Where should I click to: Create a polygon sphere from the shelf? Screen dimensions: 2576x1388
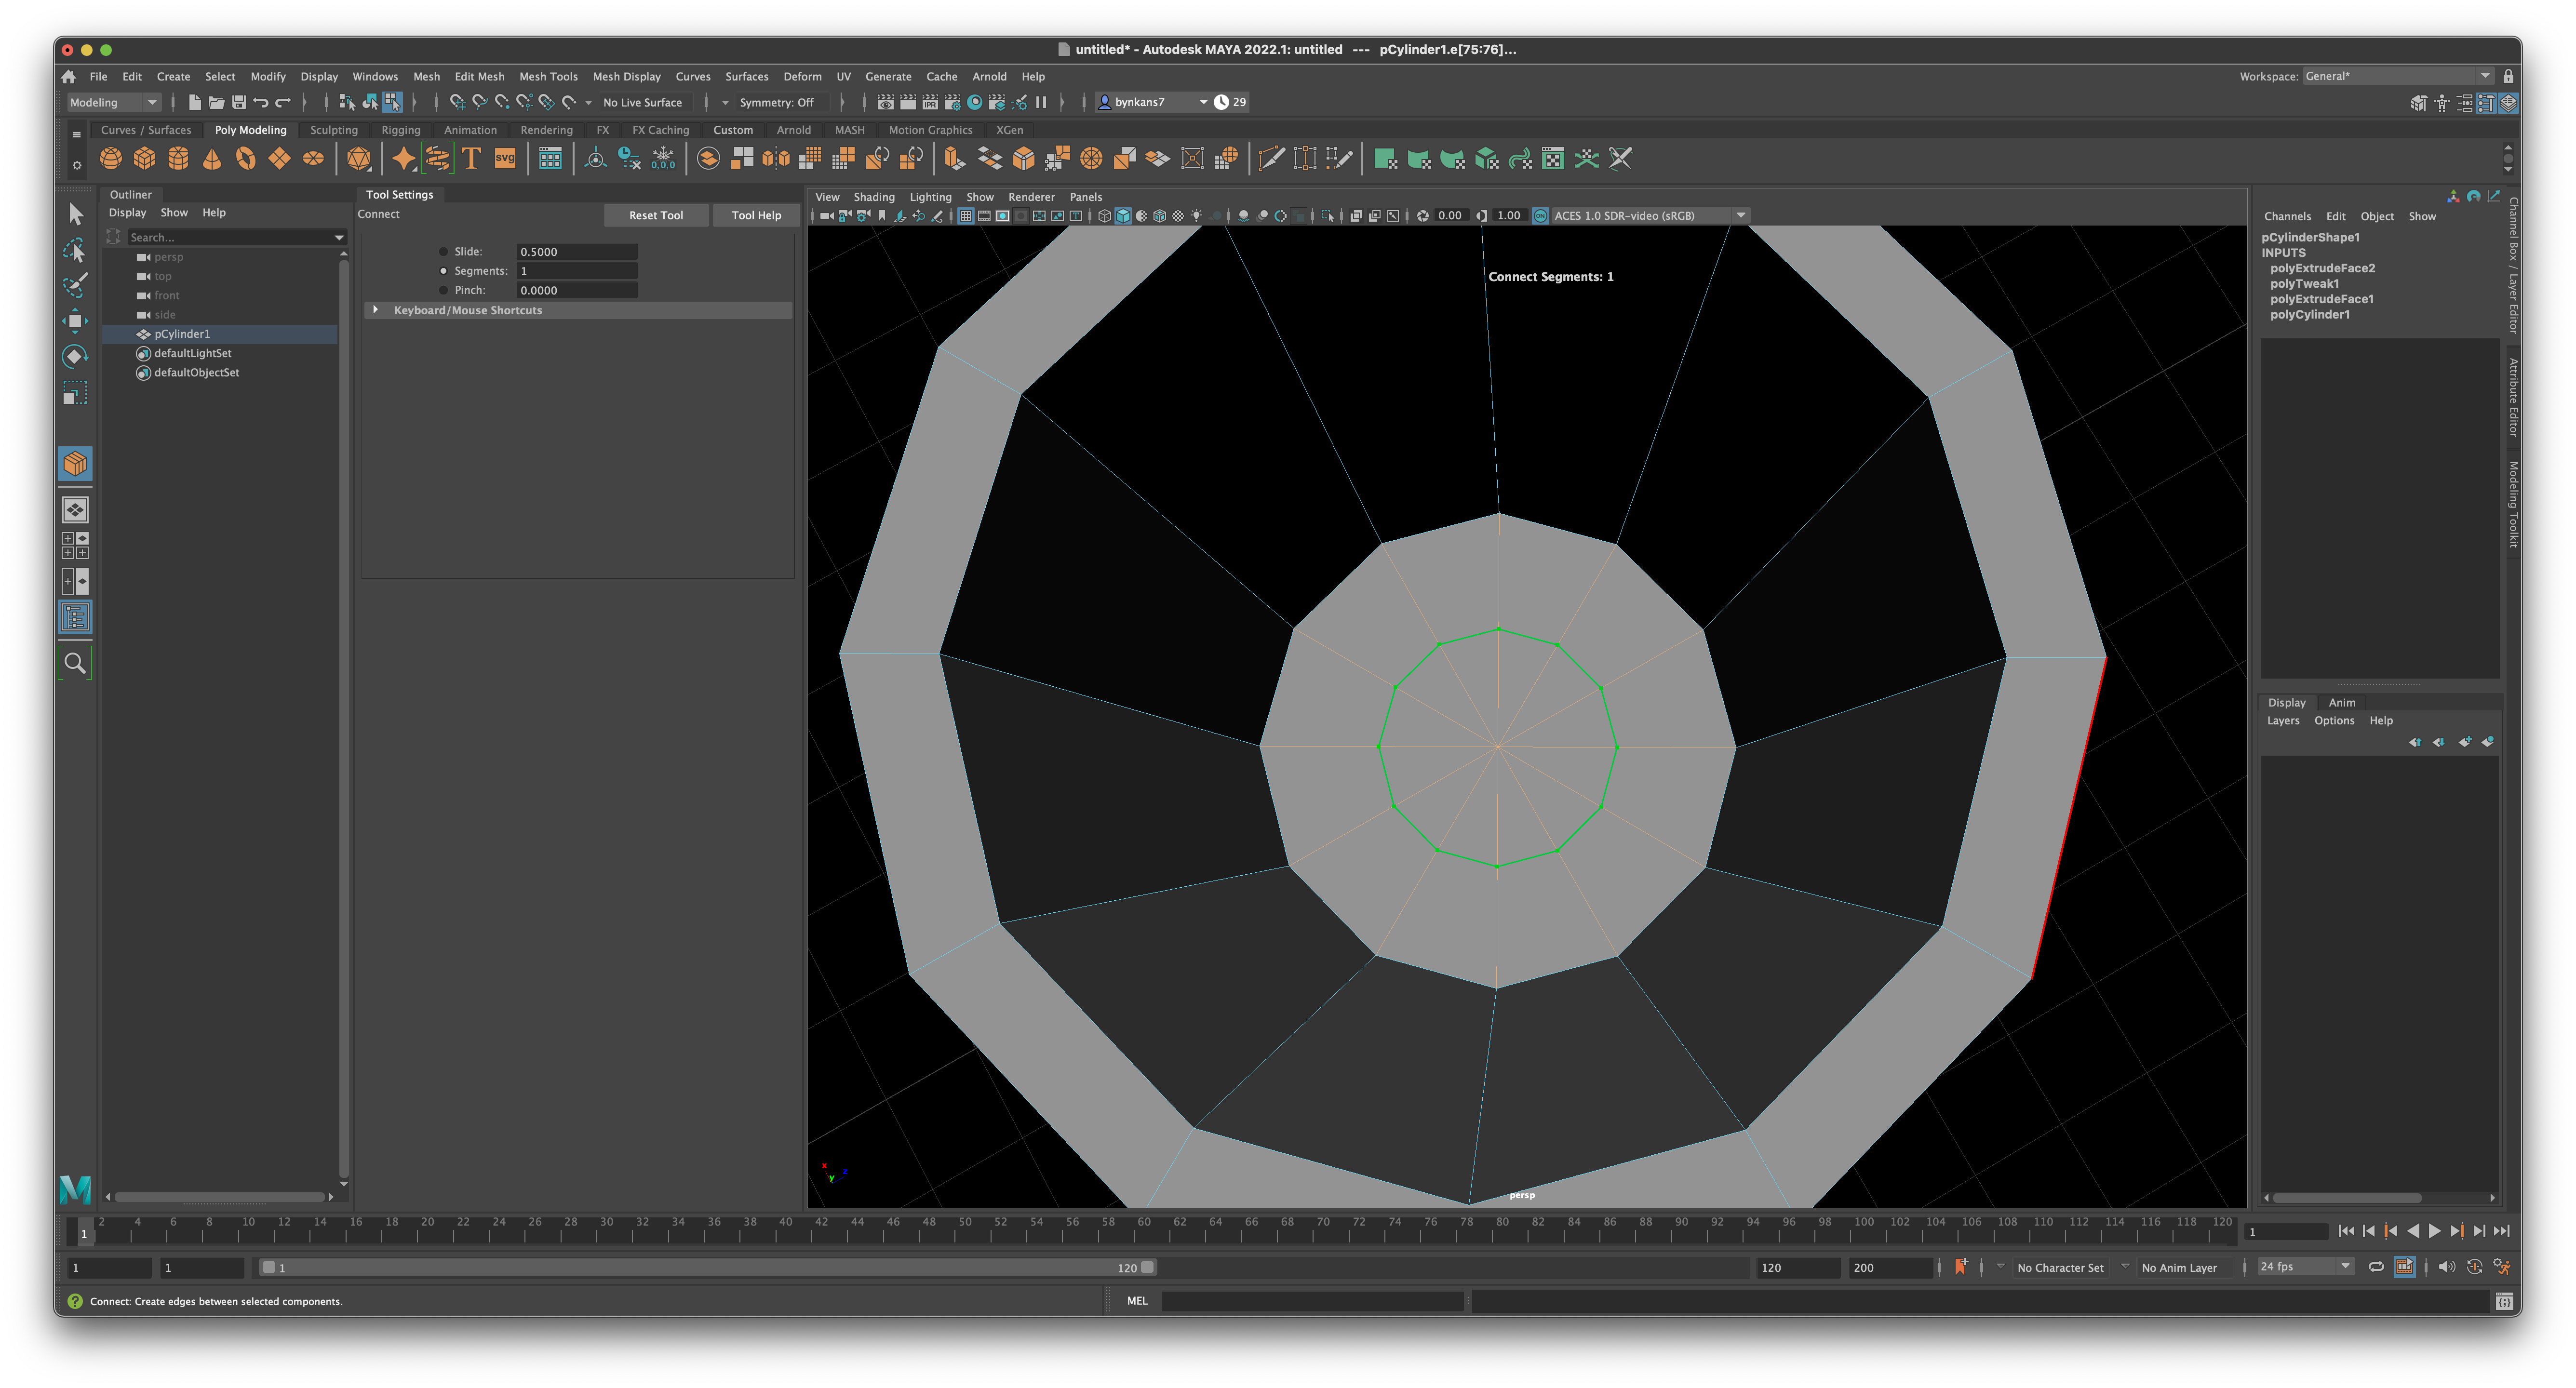coord(111,159)
